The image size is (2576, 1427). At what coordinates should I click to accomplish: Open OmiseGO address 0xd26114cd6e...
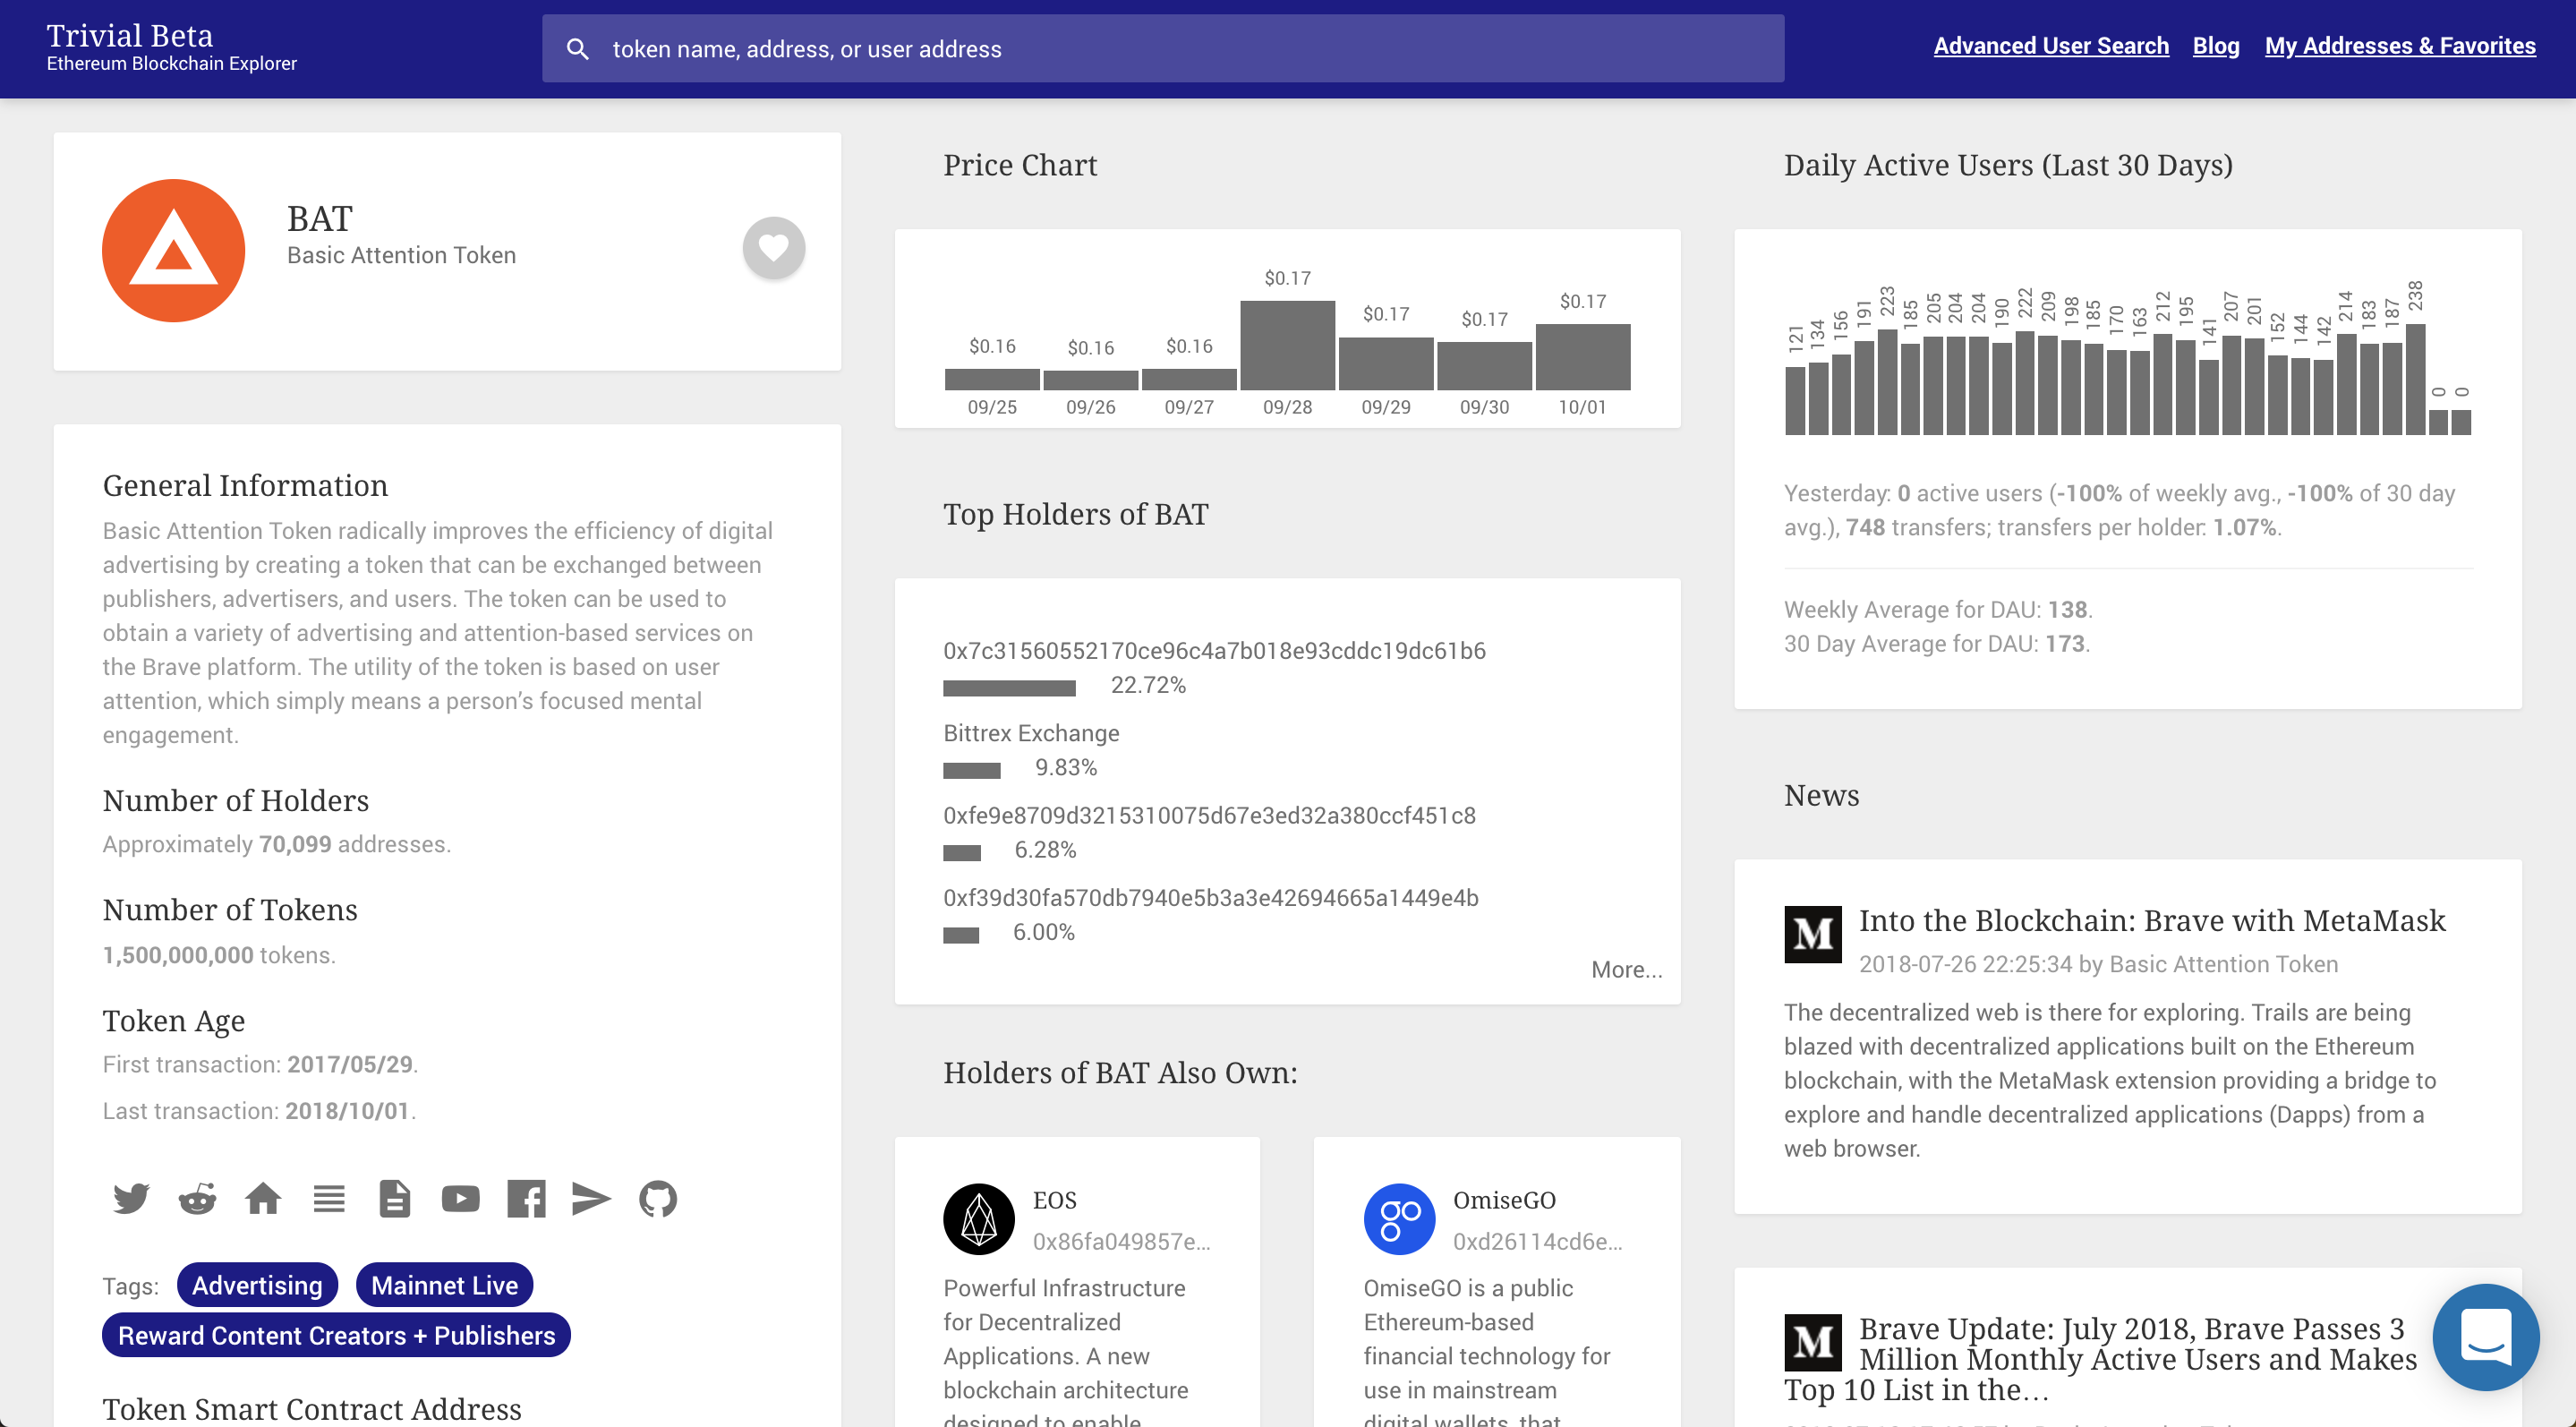[x=1537, y=1240]
